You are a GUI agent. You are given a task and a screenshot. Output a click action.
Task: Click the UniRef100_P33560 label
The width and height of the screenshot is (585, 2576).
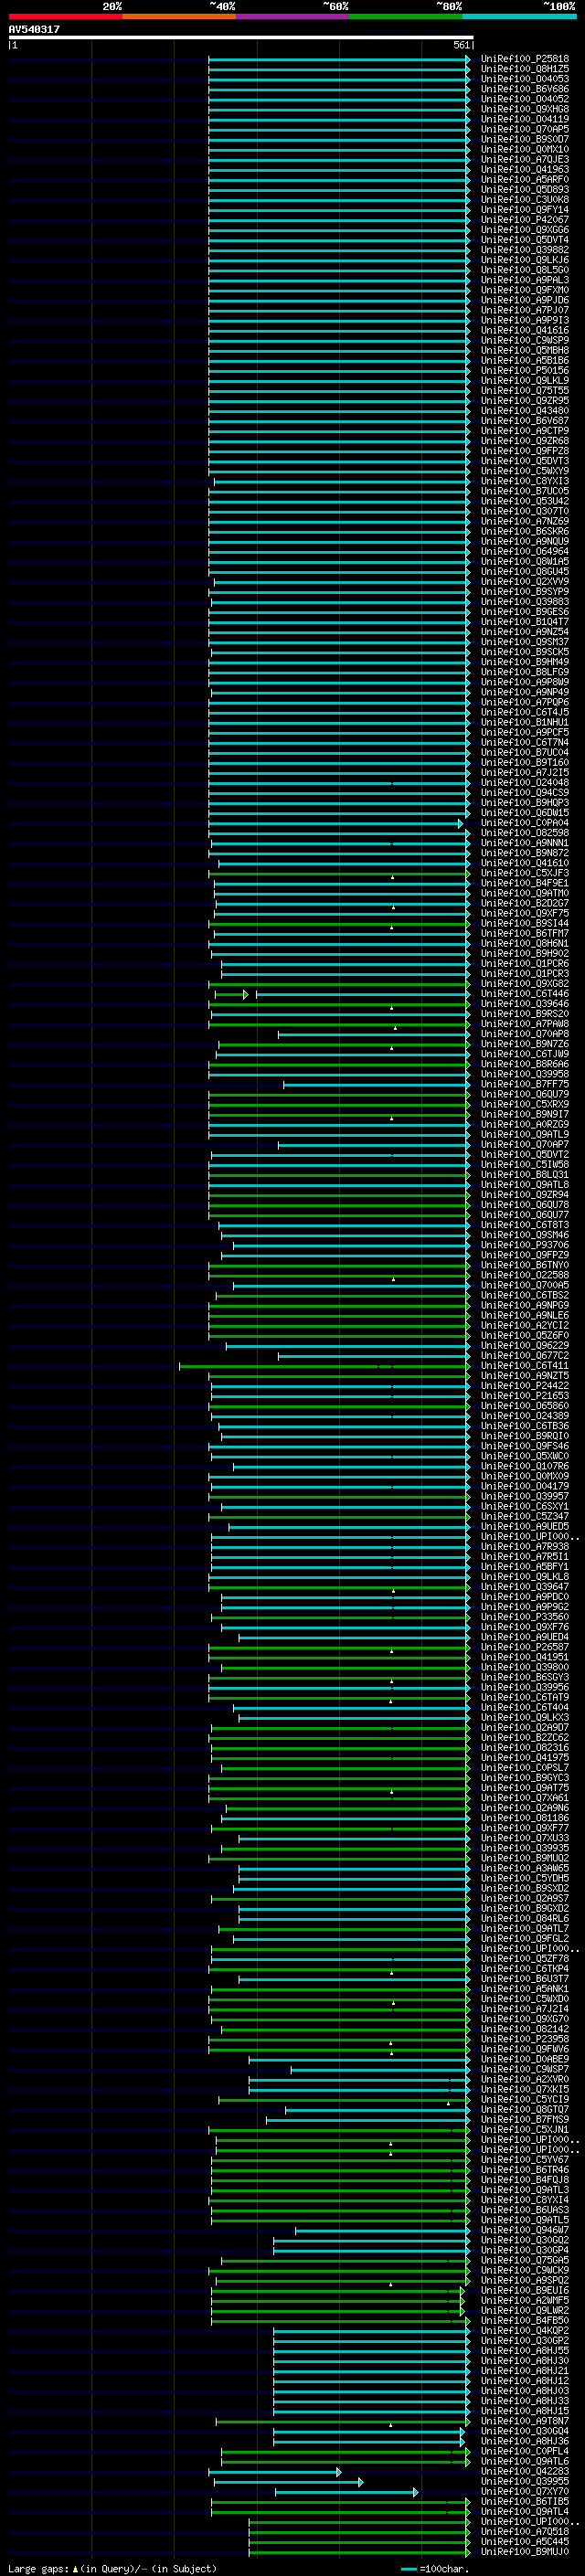click(x=525, y=1617)
